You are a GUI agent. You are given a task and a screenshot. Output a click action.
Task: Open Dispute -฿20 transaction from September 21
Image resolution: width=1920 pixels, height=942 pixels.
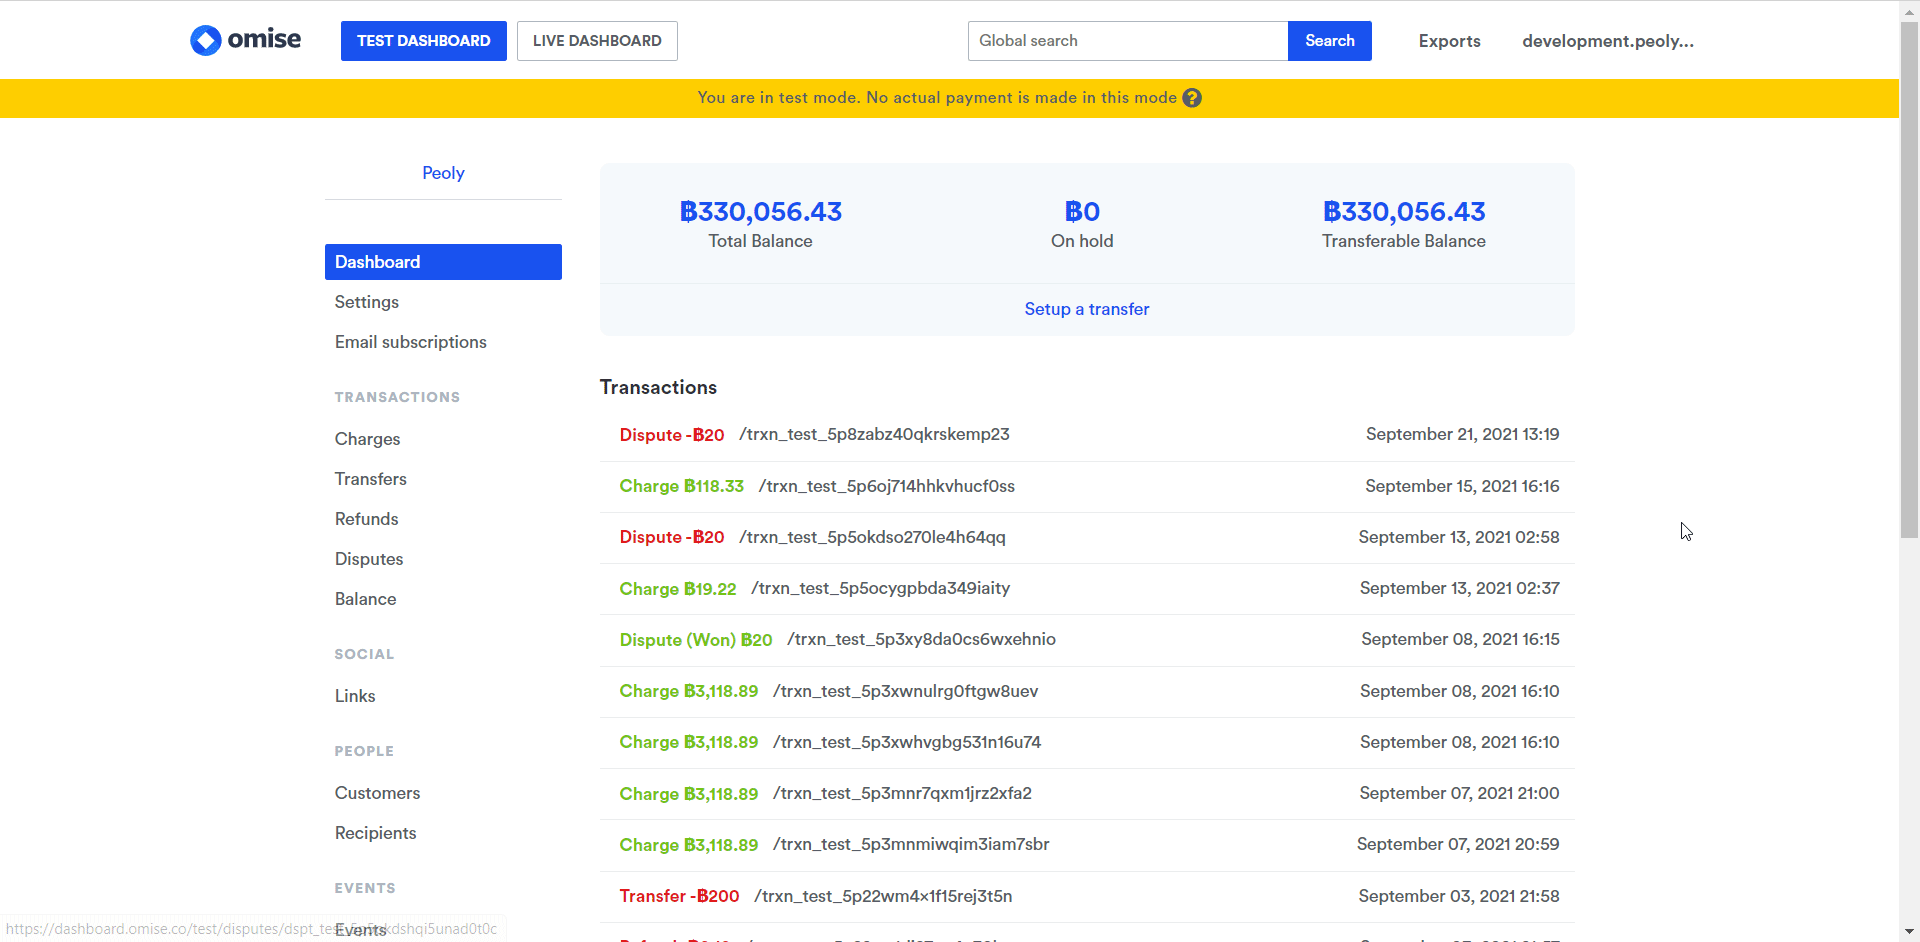1087,435
